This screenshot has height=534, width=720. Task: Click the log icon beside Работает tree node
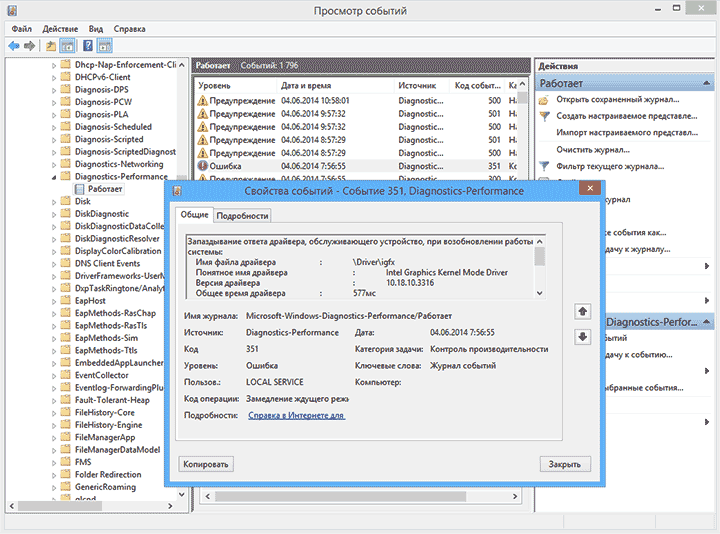[x=79, y=189]
